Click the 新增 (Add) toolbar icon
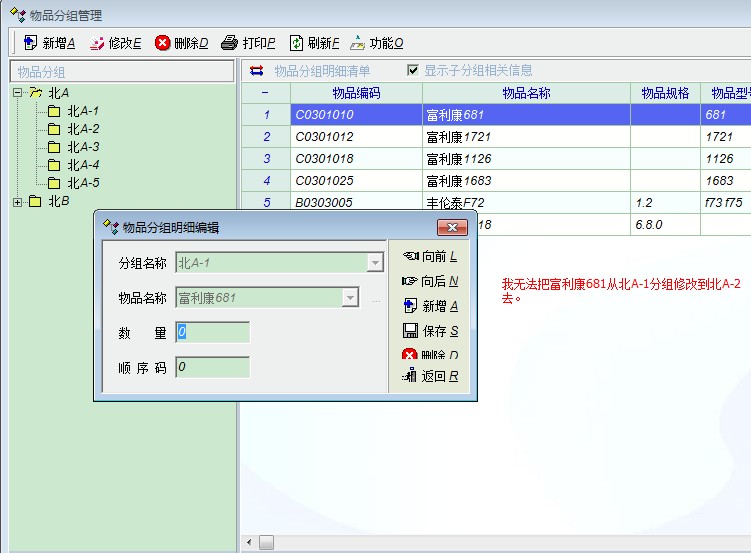751x553 pixels. pos(30,43)
